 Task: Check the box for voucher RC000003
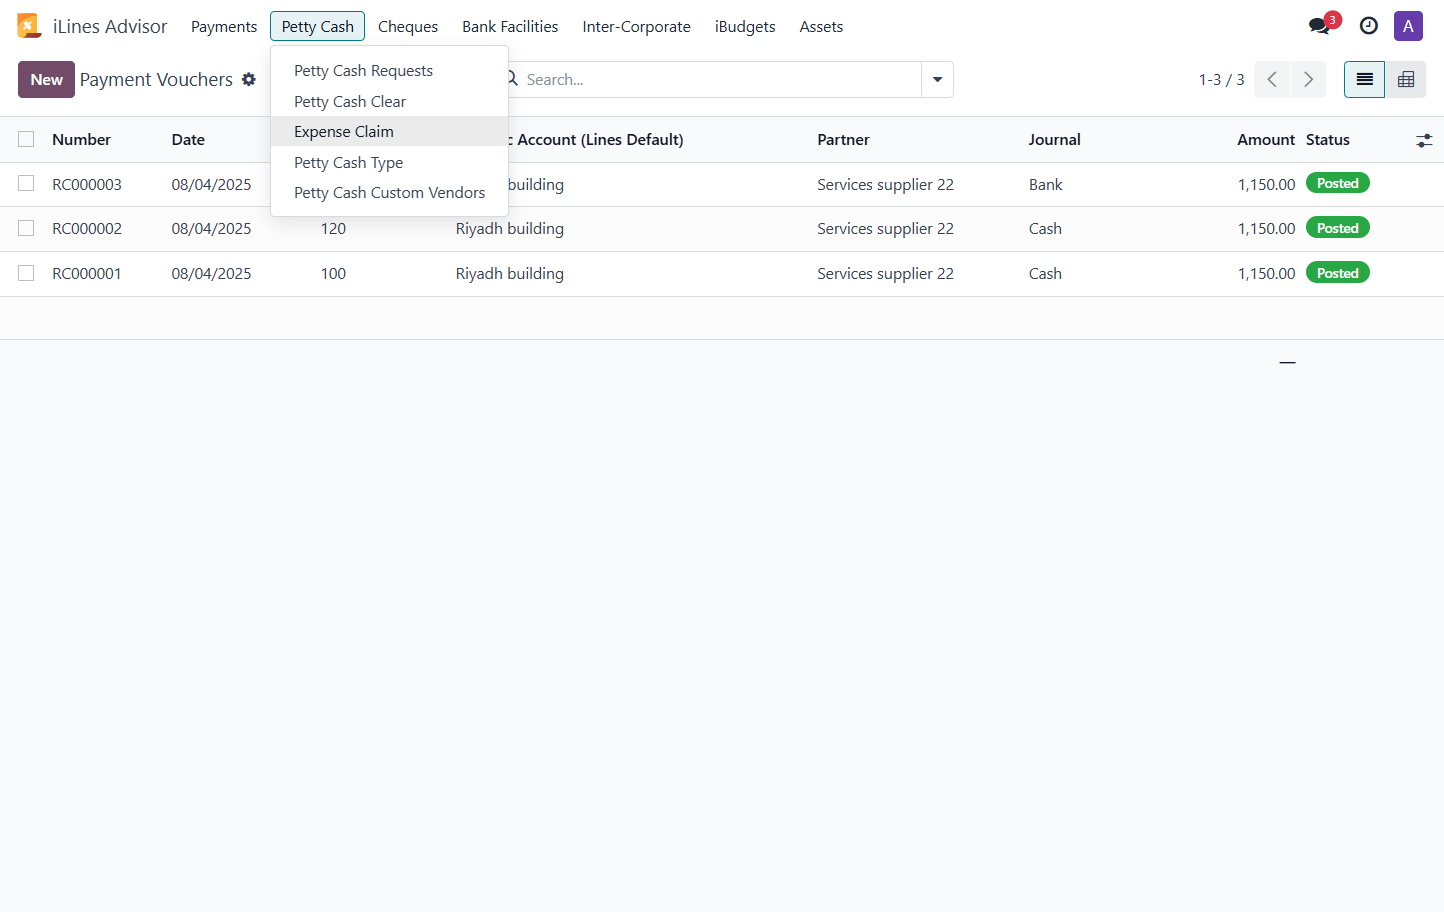coord(26,183)
